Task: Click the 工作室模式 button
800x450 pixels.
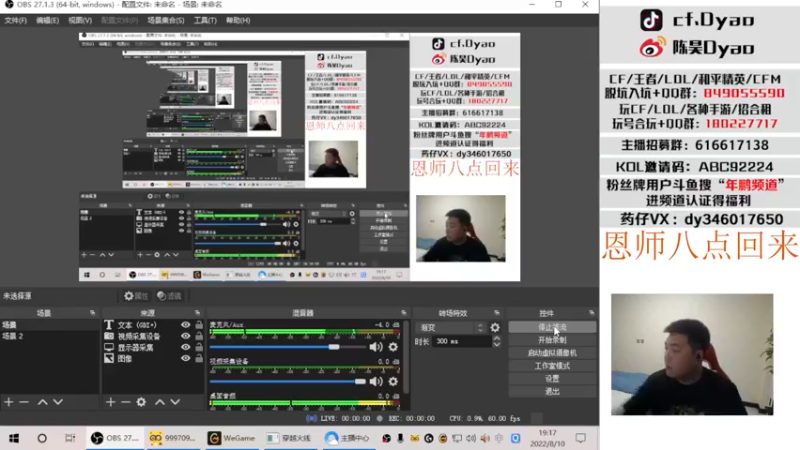Action: (x=552, y=366)
